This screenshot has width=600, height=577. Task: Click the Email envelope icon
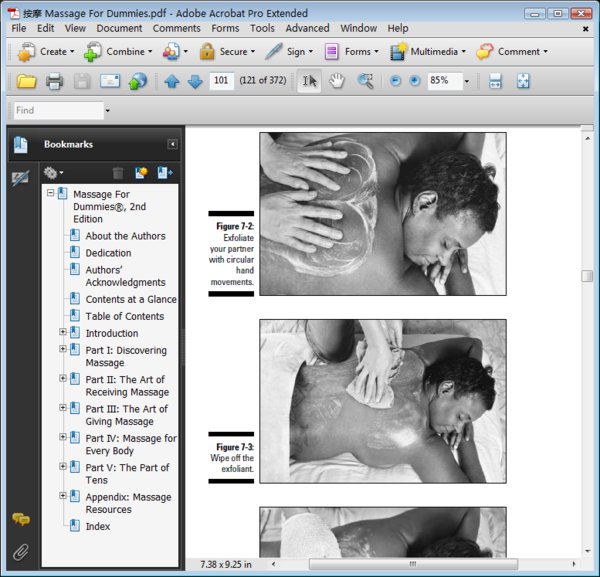pyautogui.click(x=110, y=81)
